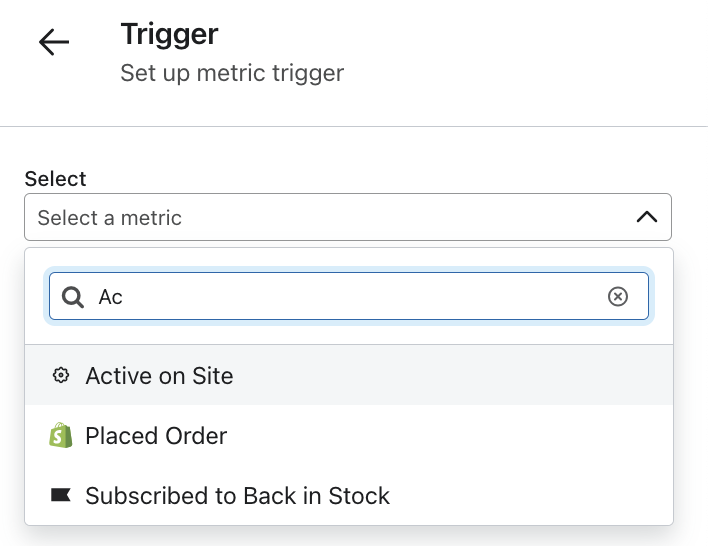Clear the search text with the X icon
This screenshot has height=546, width=708.
point(618,297)
